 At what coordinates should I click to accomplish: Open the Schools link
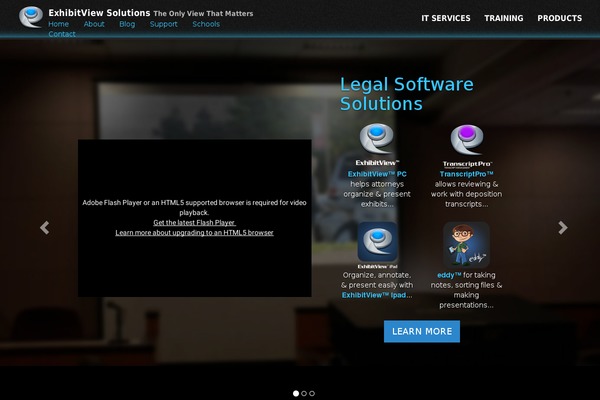pyautogui.click(x=206, y=24)
